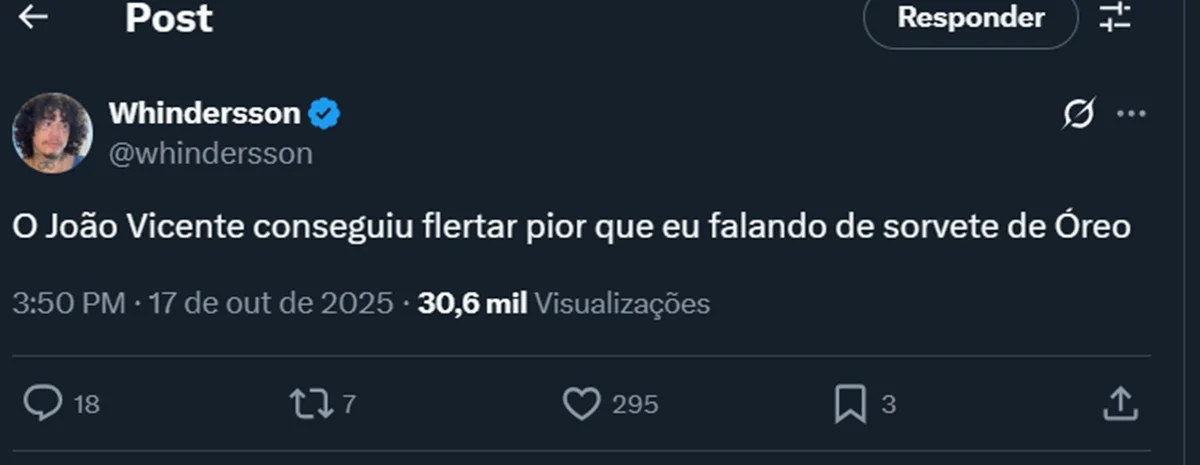Toggle the bookmark icon on the post
Image resolution: width=1200 pixels, height=465 pixels.
coord(850,403)
